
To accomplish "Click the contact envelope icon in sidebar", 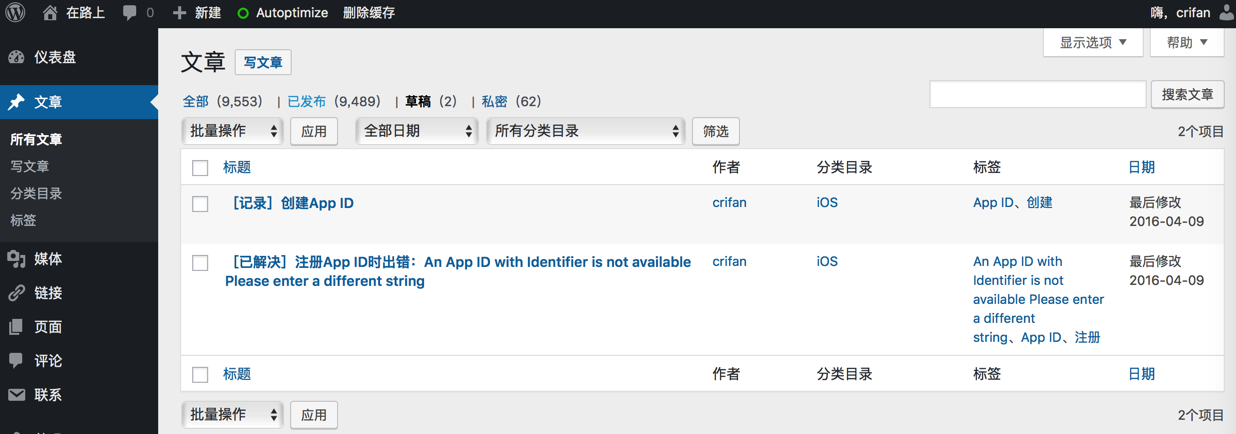I will point(17,395).
